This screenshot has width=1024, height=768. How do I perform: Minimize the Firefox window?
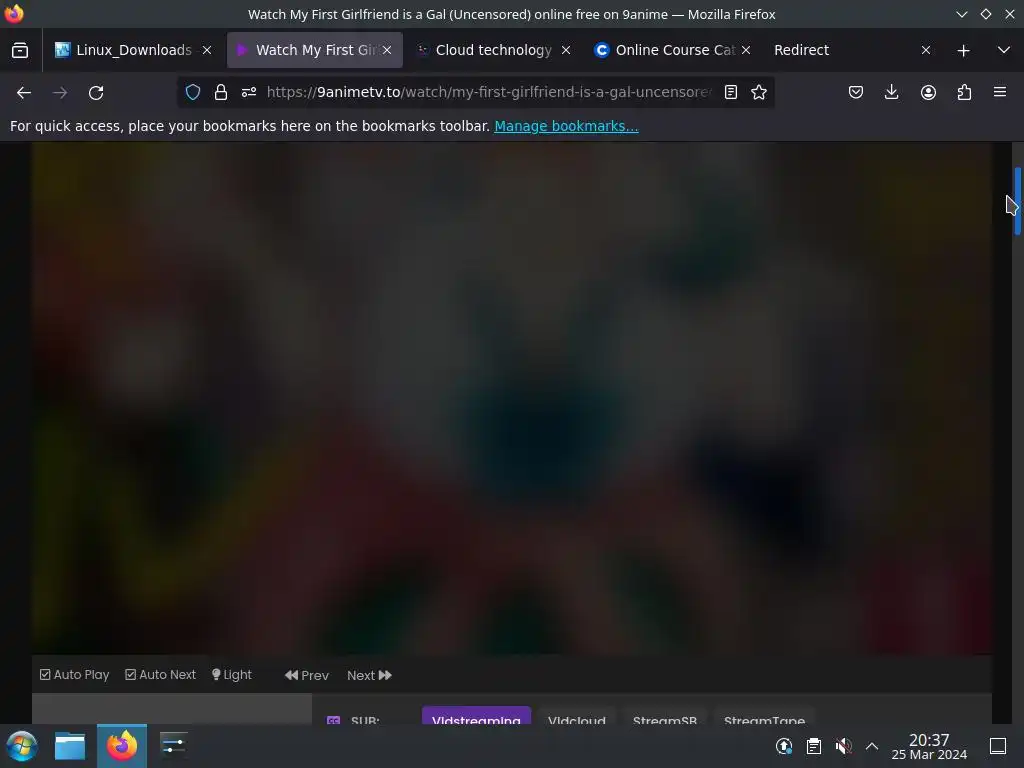[961, 14]
